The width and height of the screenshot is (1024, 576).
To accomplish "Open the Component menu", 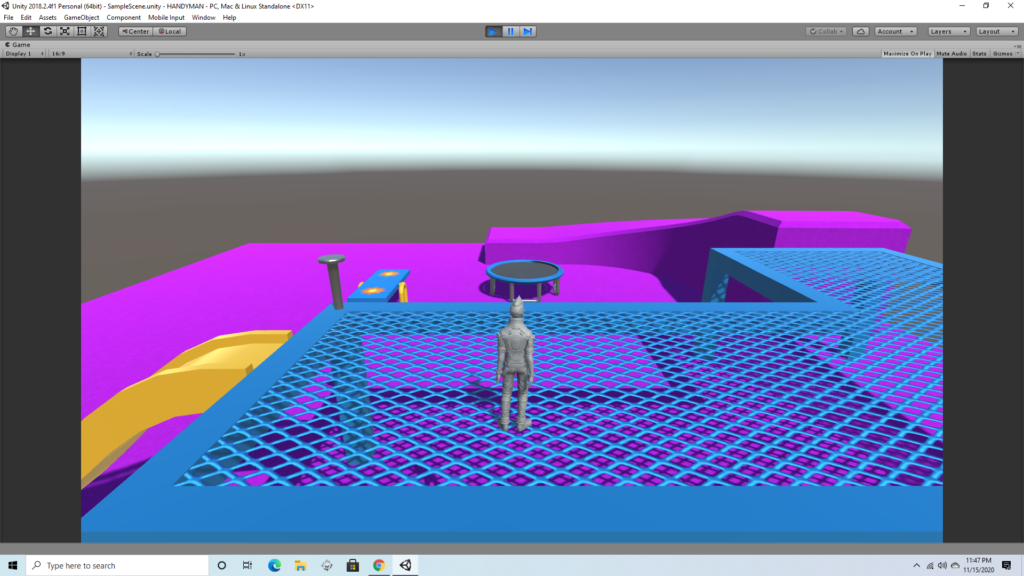I will coord(124,18).
